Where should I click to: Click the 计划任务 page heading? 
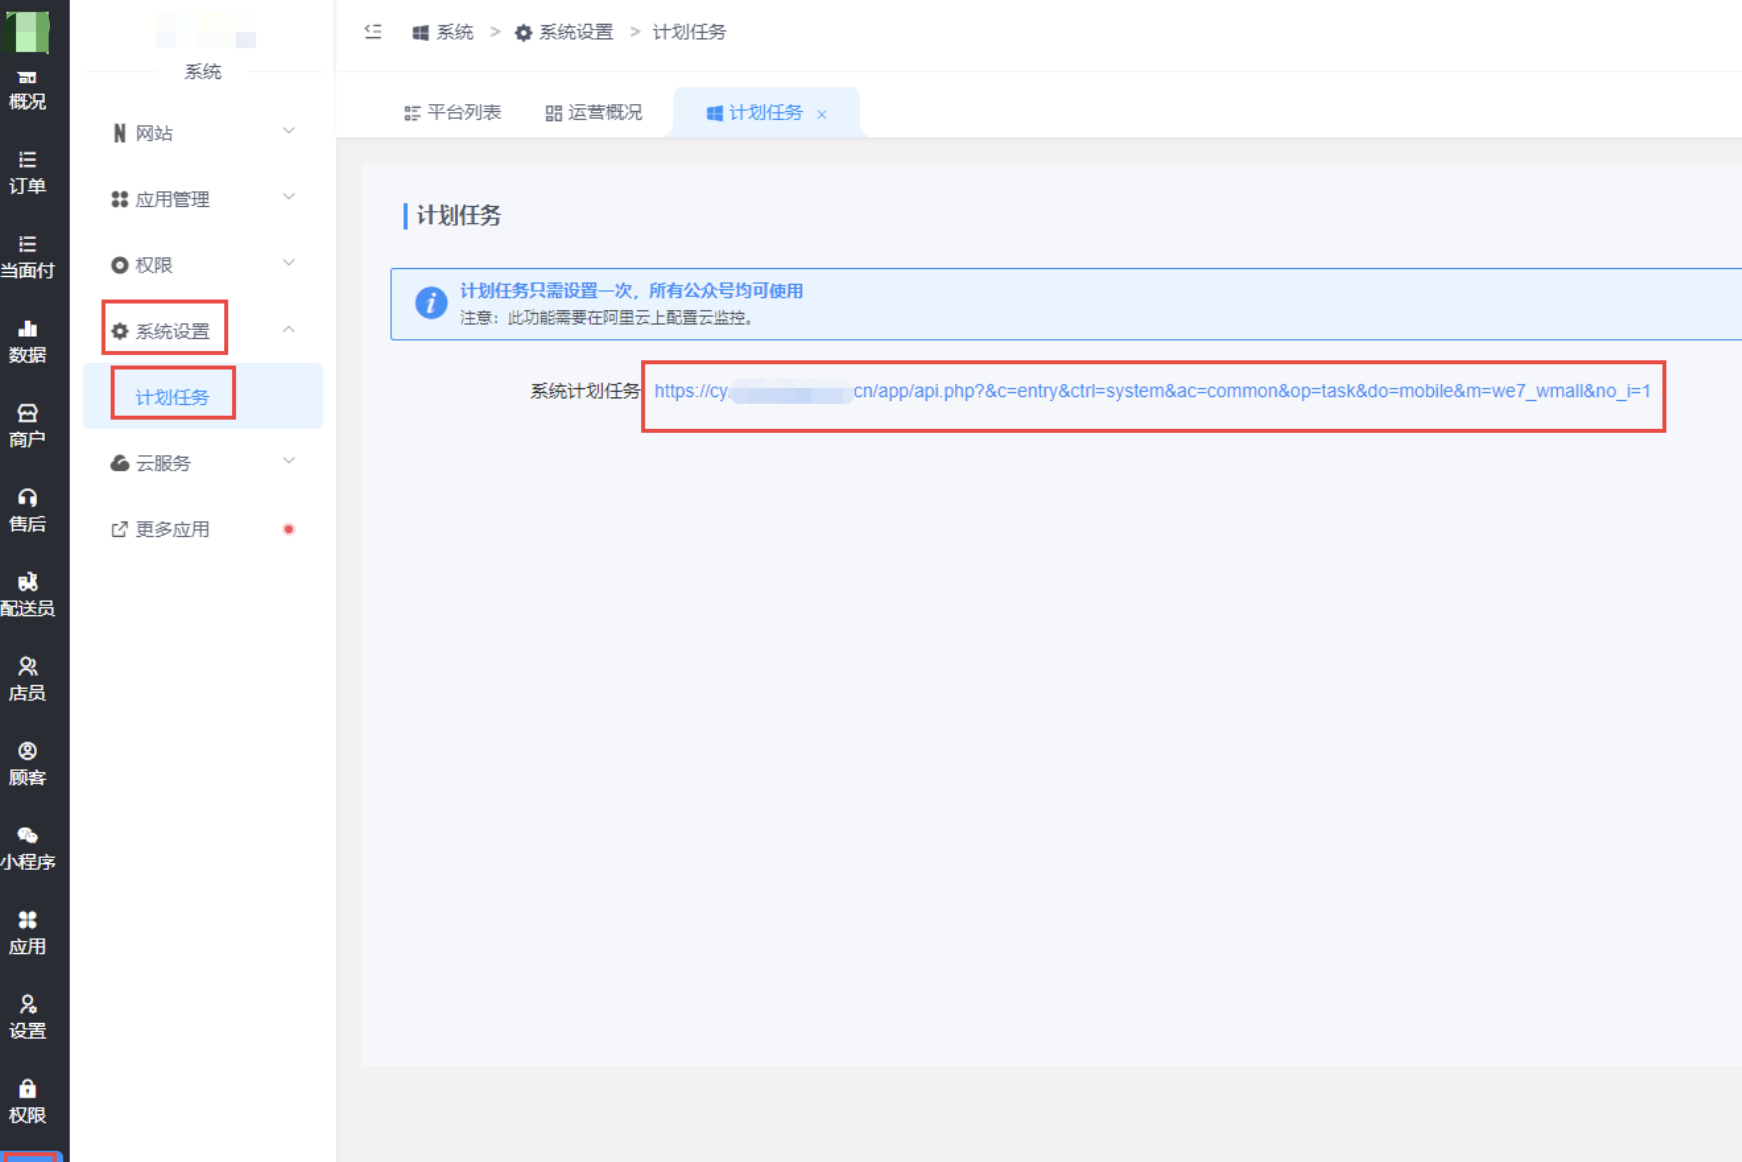coord(459,215)
